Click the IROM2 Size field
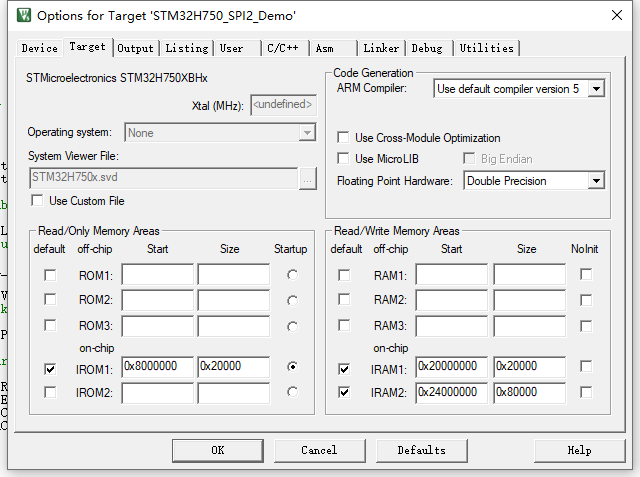The image size is (640, 477). tap(234, 393)
